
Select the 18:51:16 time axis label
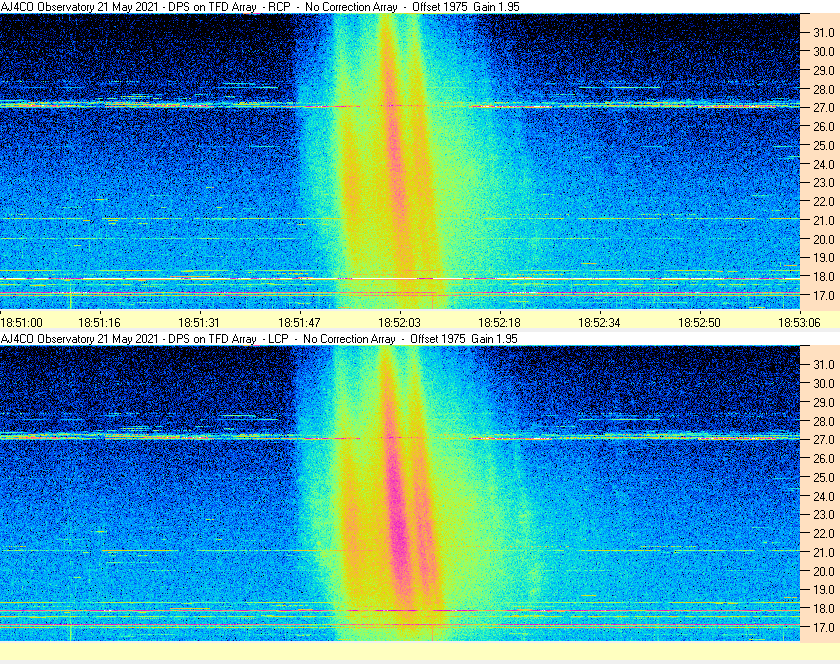tap(100, 323)
